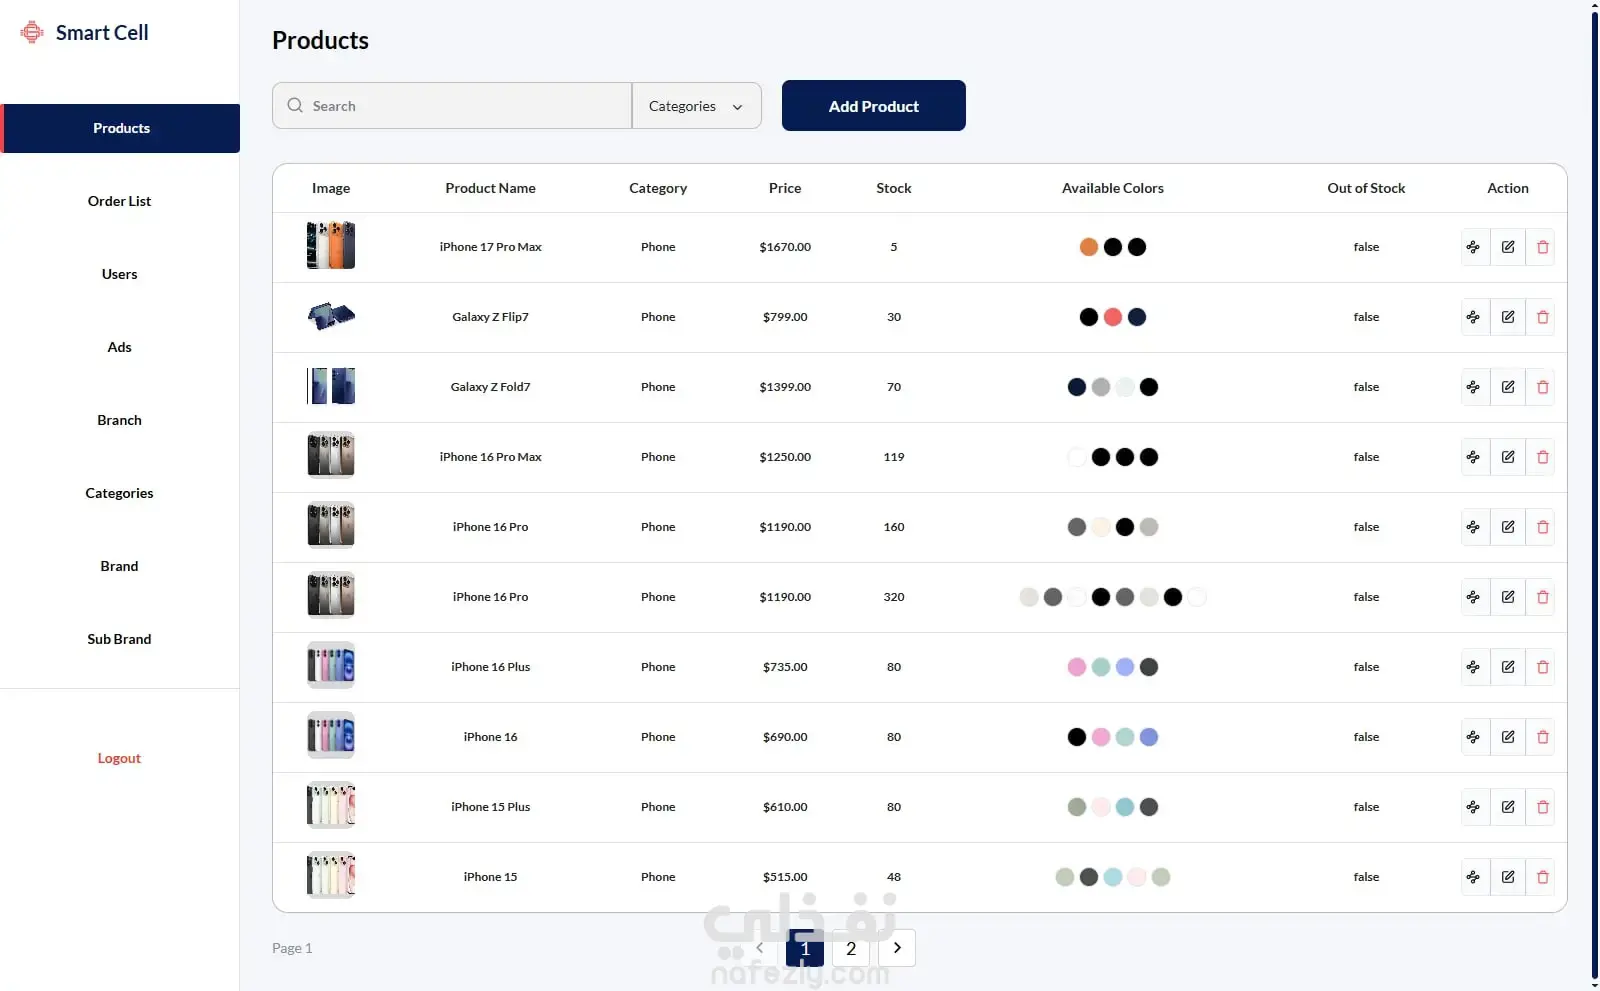Image resolution: width=1600 pixels, height=991 pixels.
Task: Click the Smart Cell logo icon
Action: [32, 32]
